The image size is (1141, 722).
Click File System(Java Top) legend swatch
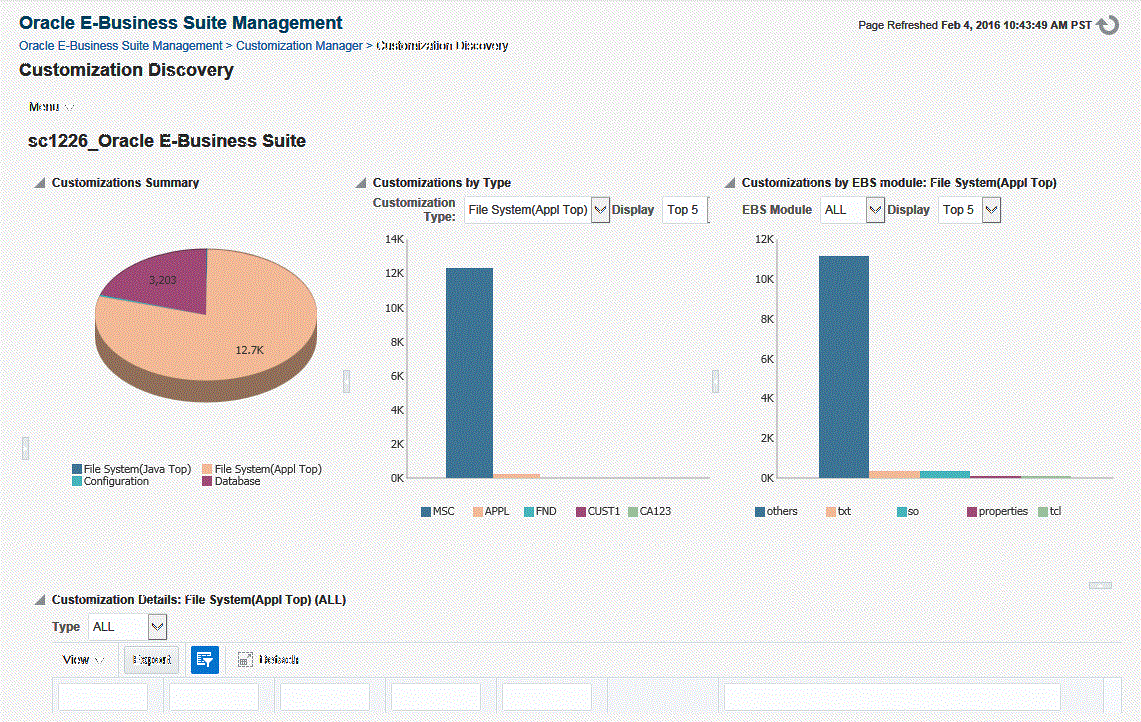(x=77, y=469)
